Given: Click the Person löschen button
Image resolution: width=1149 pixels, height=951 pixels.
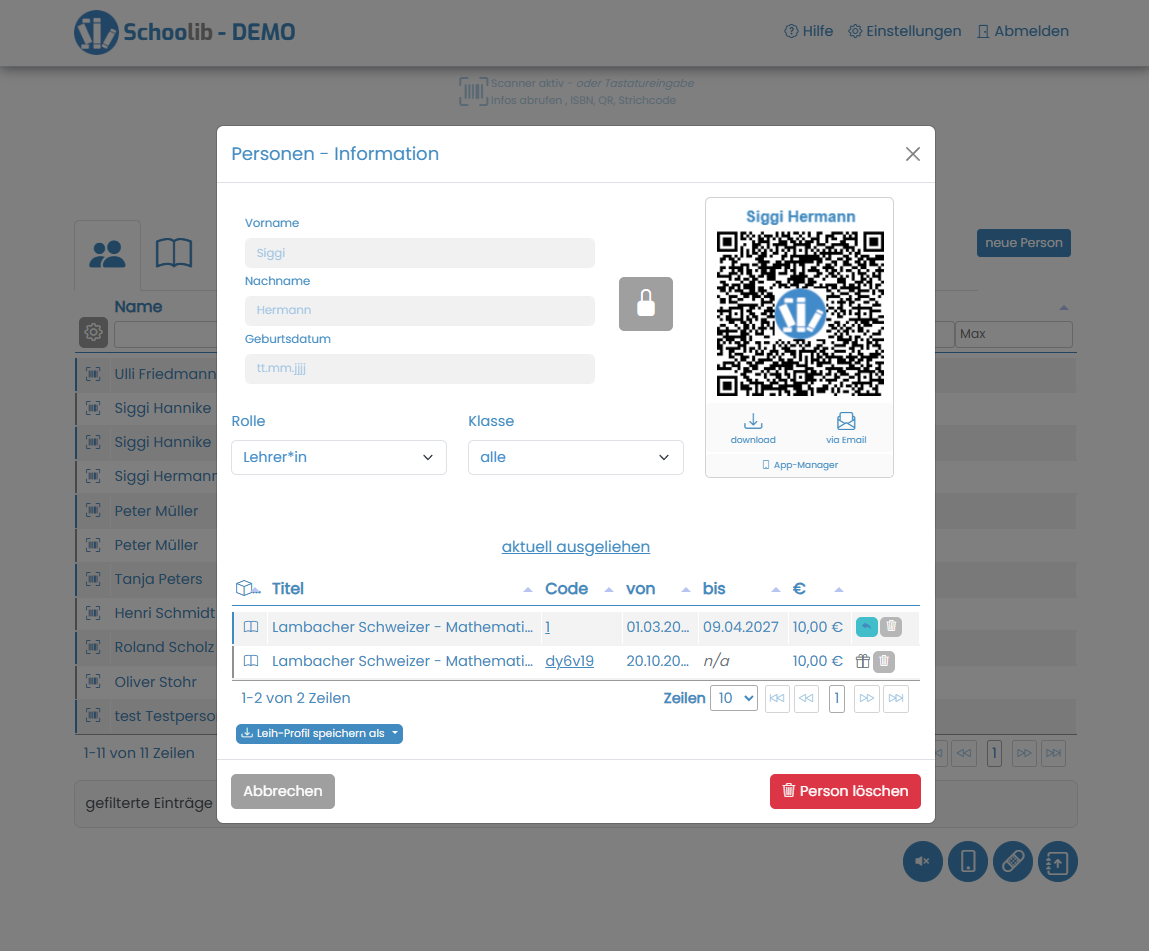Looking at the screenshot, I should click(x=845, y=790).
